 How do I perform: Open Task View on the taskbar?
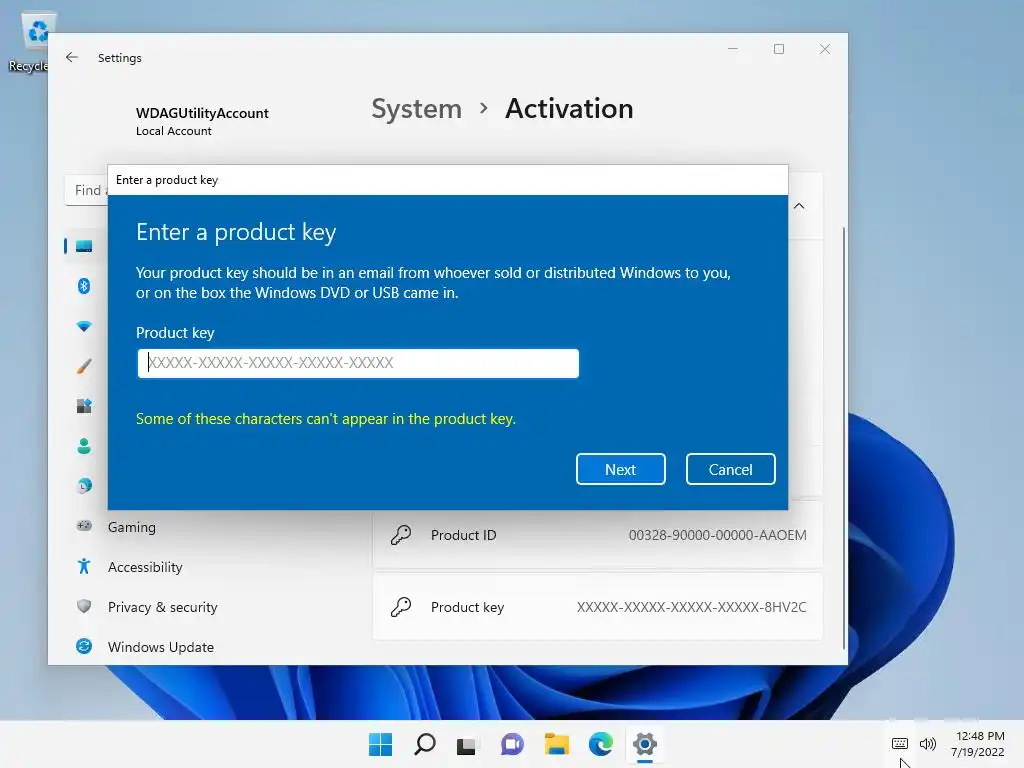tap(466, 744)
